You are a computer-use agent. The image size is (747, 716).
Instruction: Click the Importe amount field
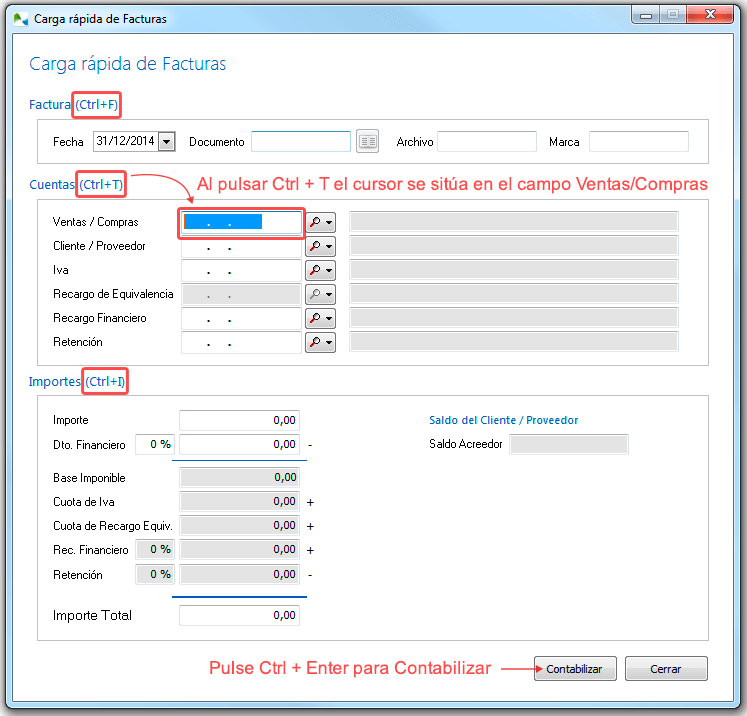(x=239, y=421)
